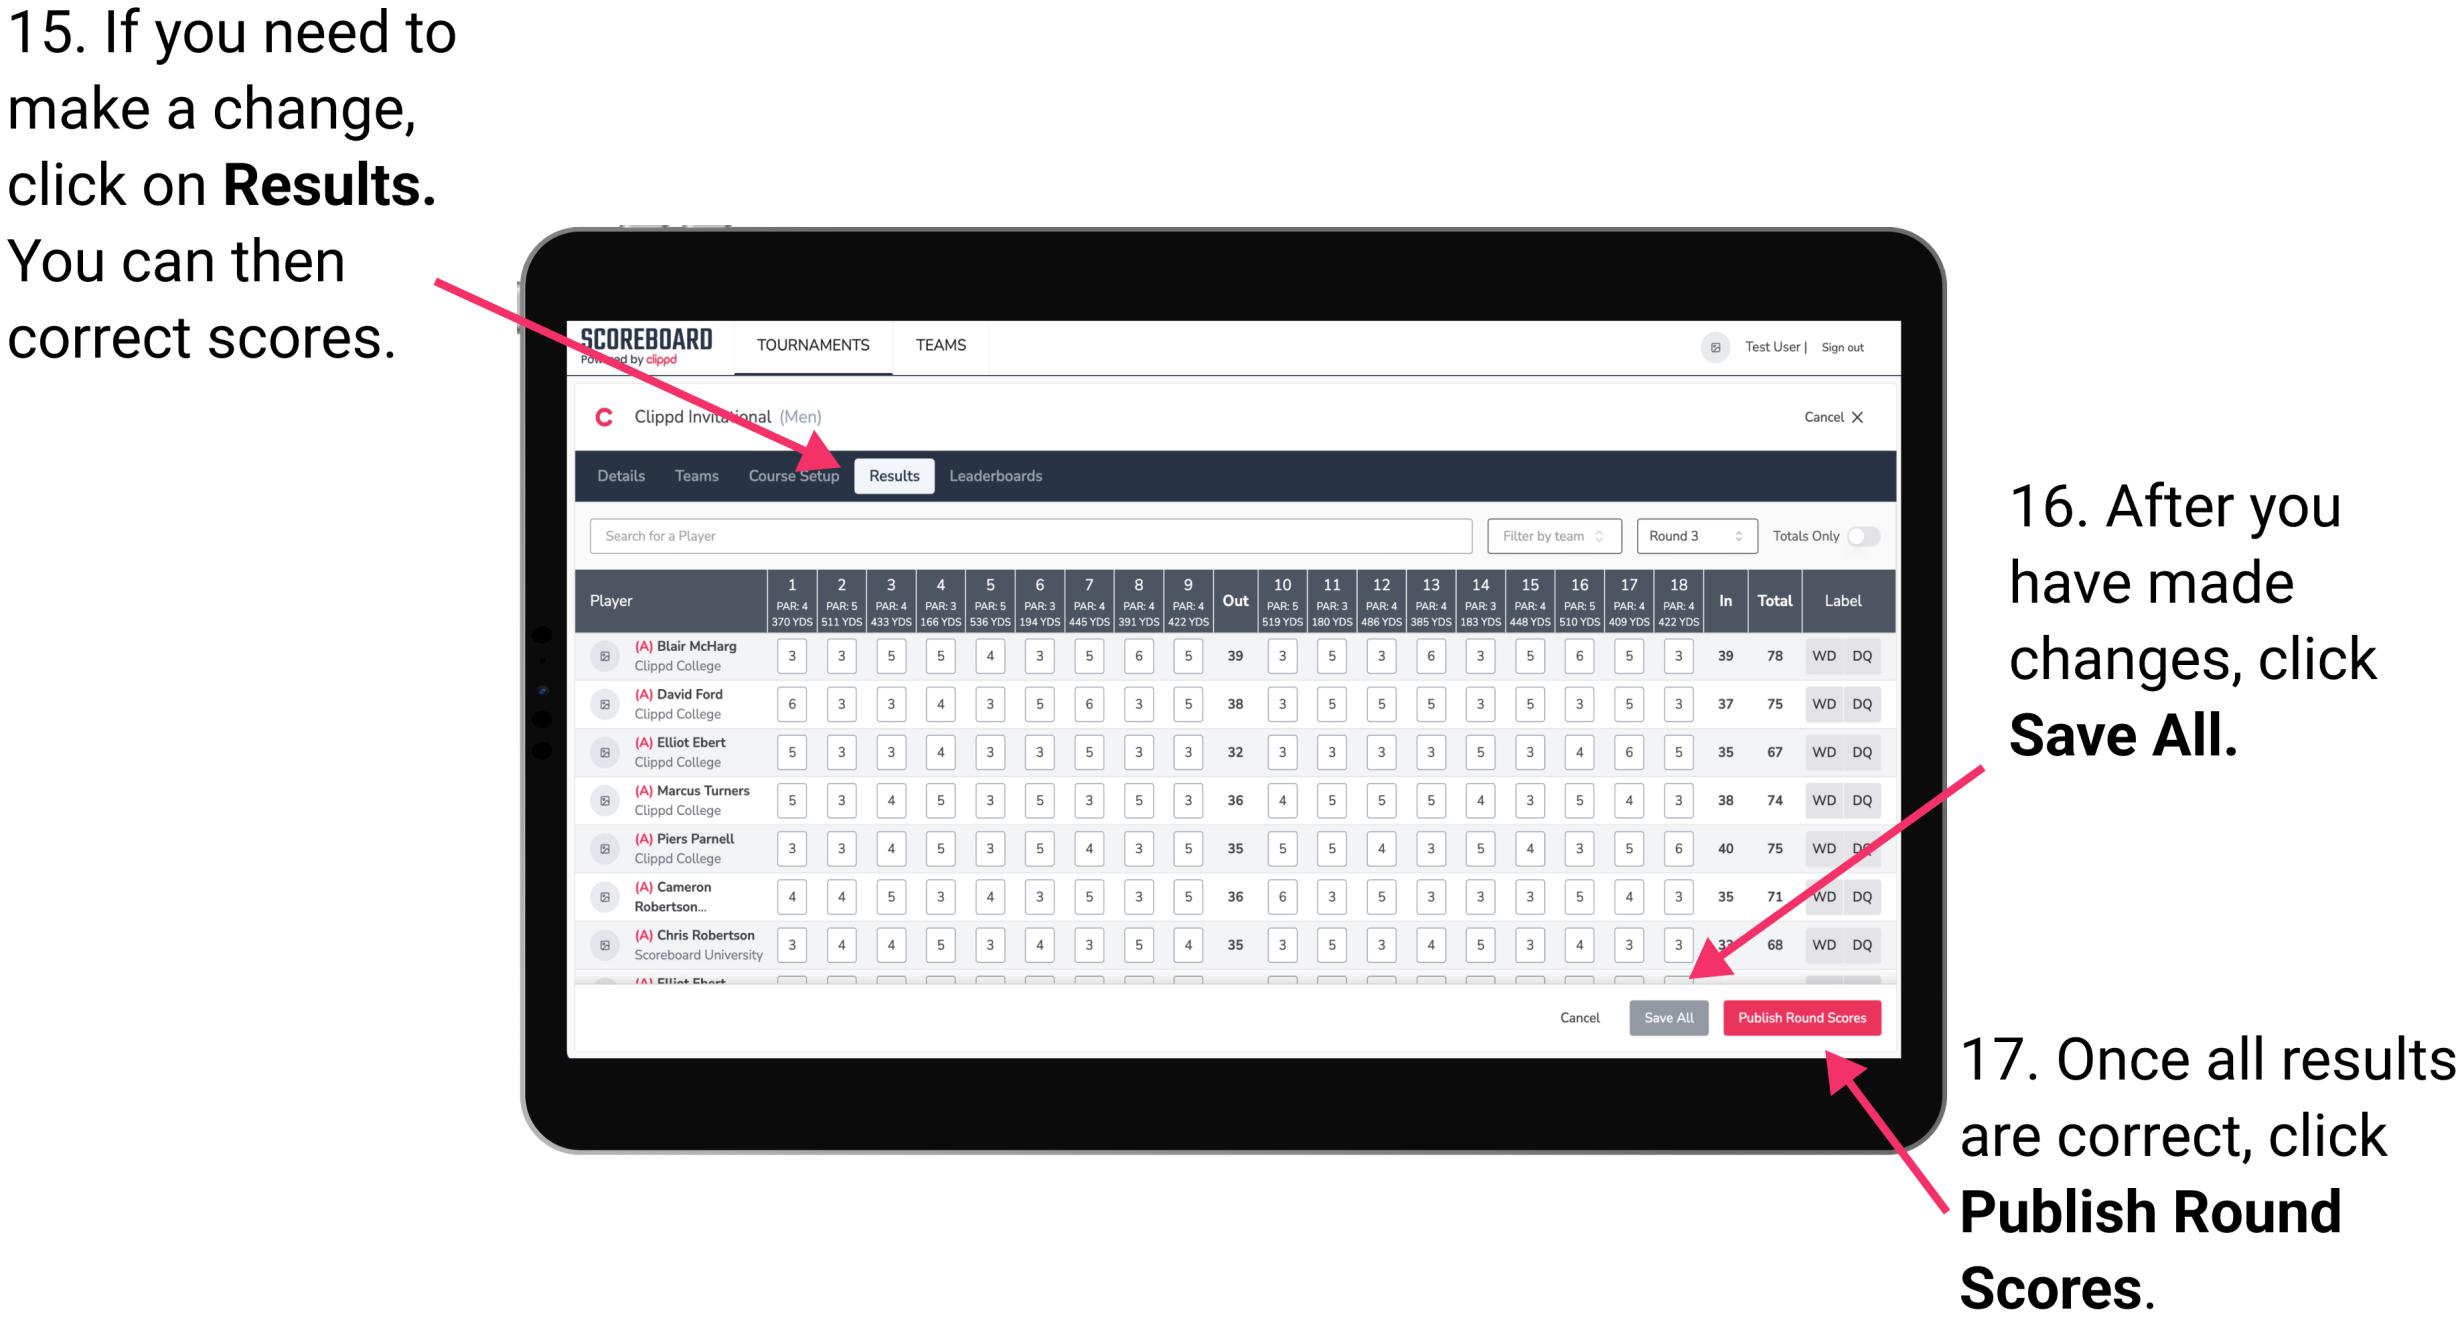Click the Details tab
Screen dimensions: 2464x1326
tap(620, 475)
